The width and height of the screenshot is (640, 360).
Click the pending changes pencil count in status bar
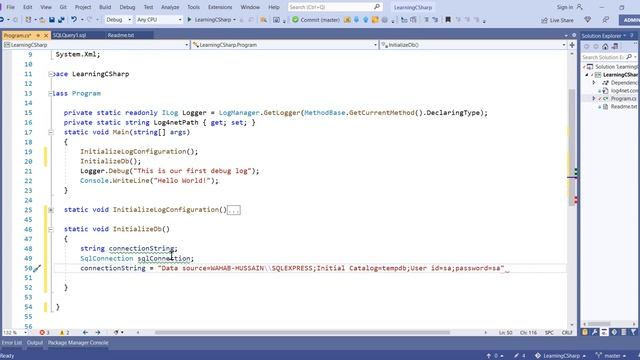pos(520,356)
